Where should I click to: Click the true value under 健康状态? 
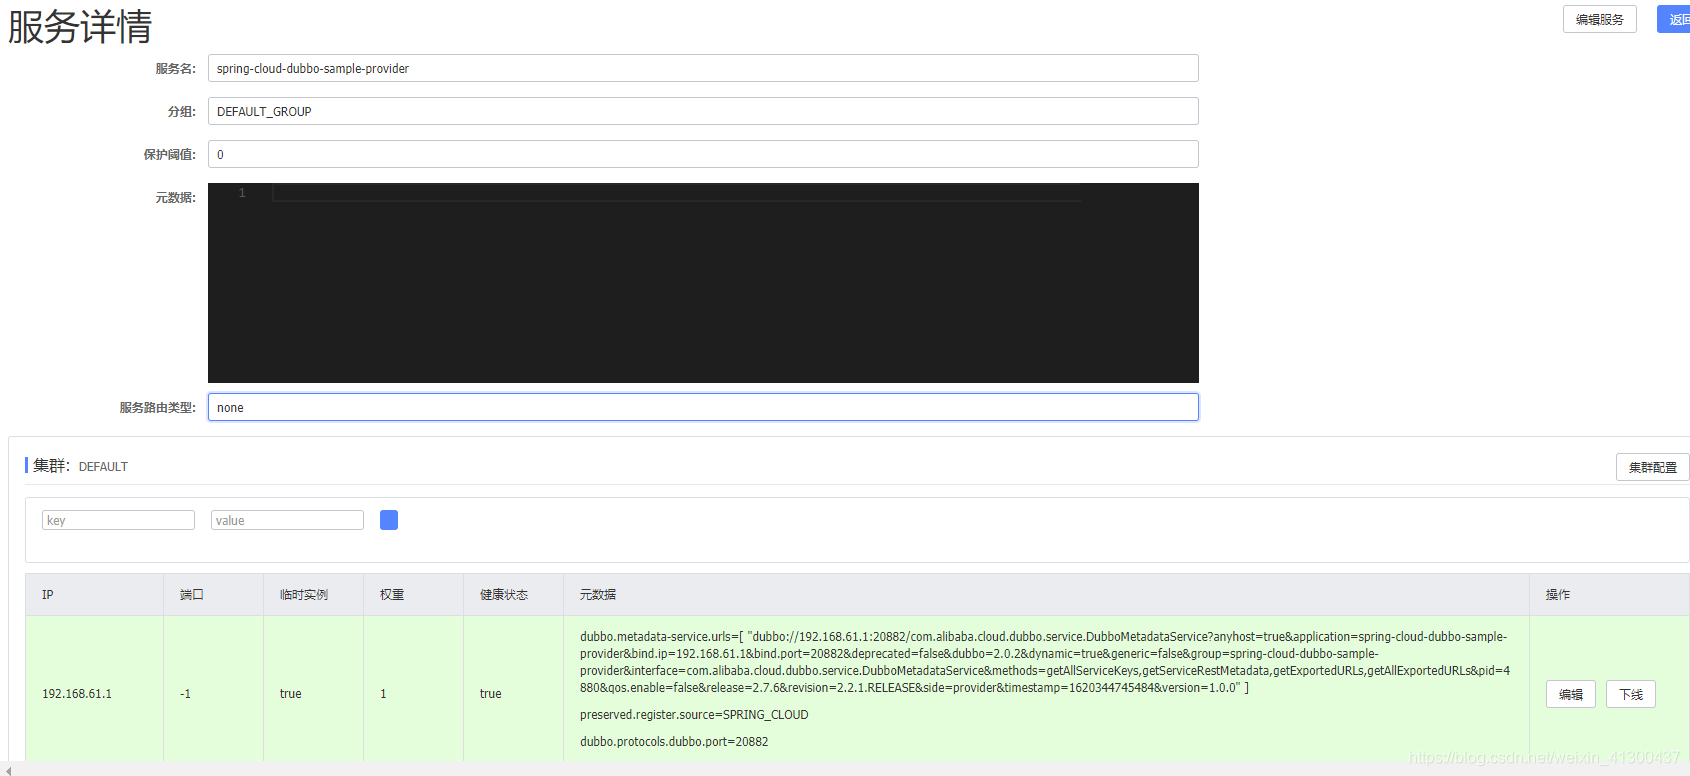click(490, 694)
